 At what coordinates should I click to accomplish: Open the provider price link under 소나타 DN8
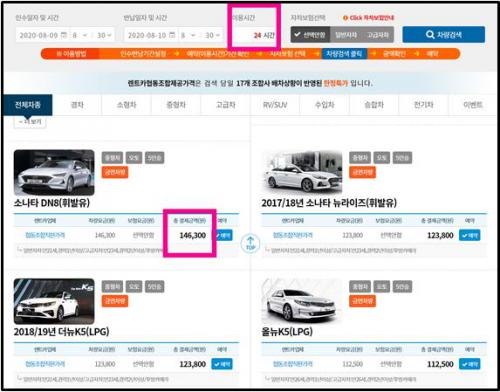tap(45, 235)
